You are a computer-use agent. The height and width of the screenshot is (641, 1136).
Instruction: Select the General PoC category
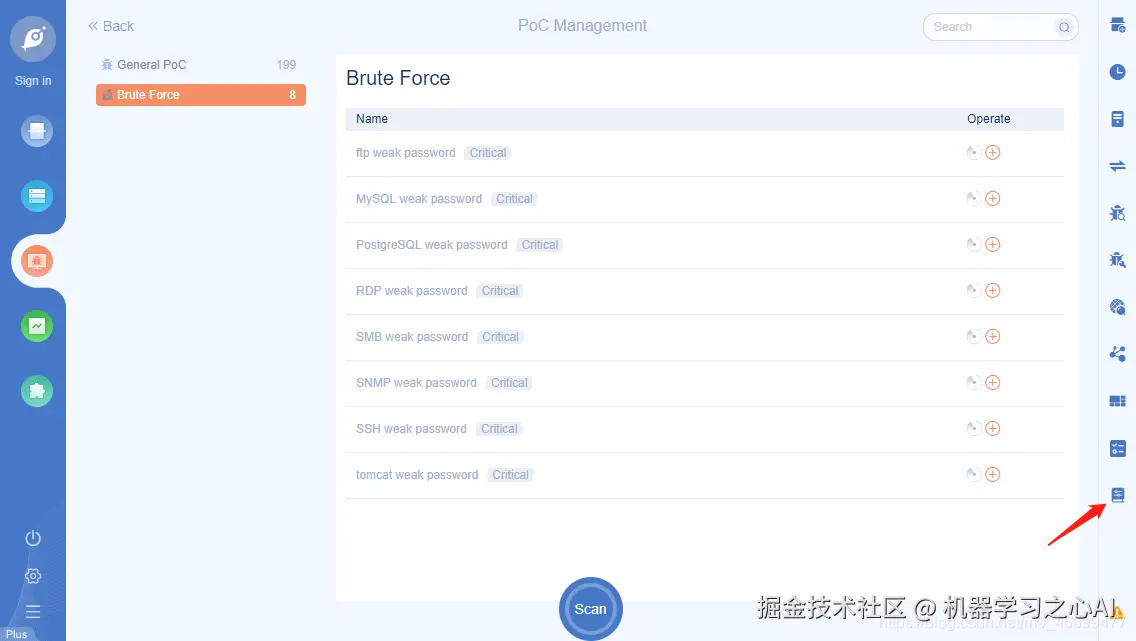[201, 64]
